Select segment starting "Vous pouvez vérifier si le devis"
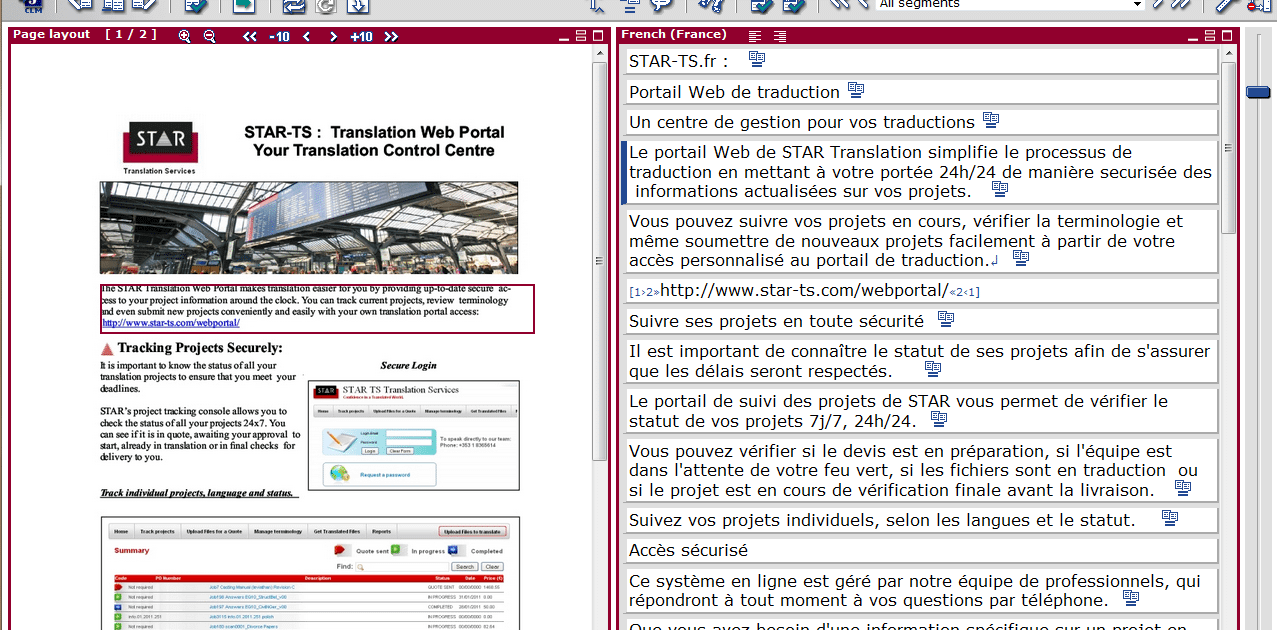 click(x=920, y=470)
